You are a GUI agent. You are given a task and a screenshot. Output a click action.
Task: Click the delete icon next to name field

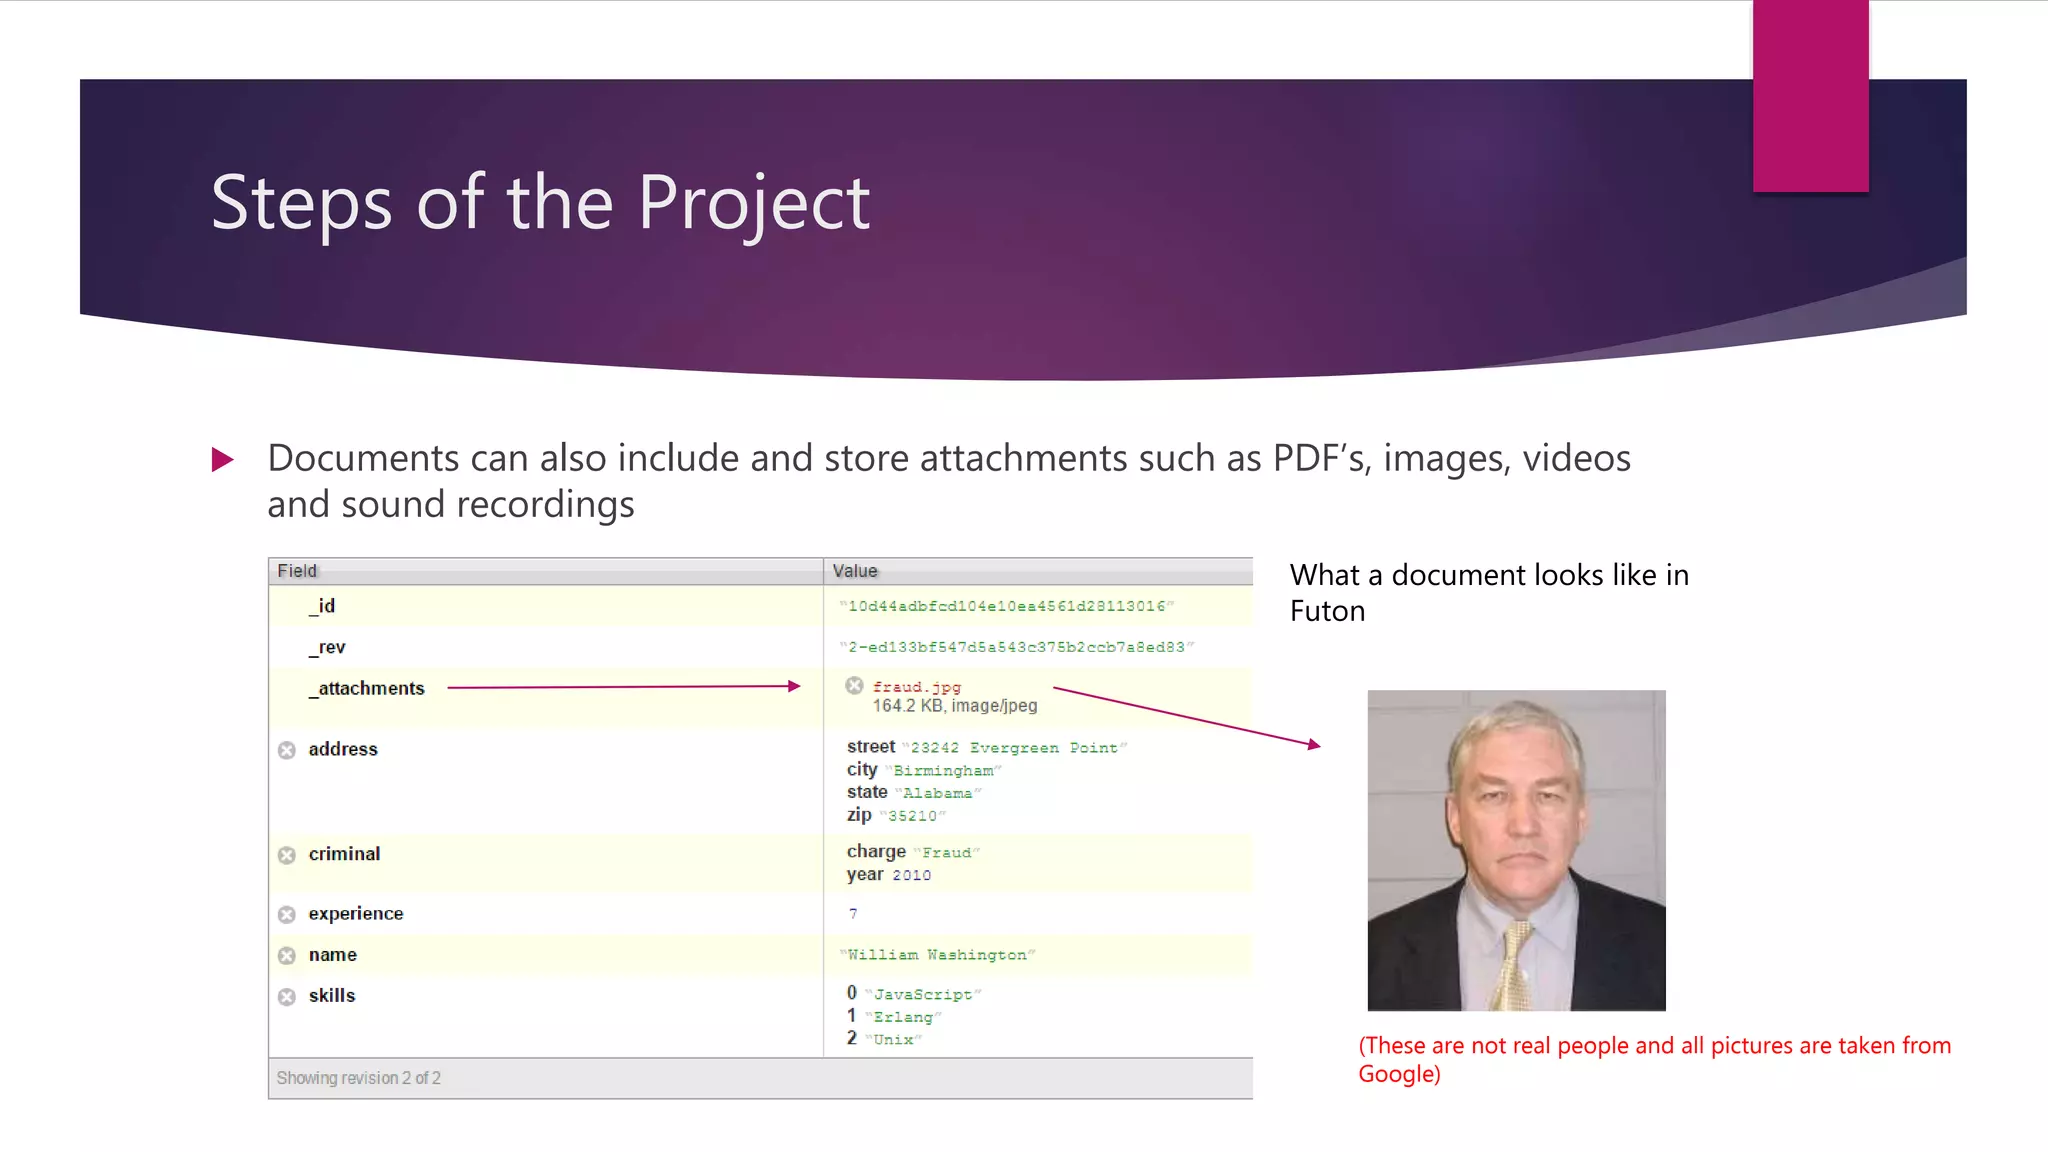coord(287,956)
